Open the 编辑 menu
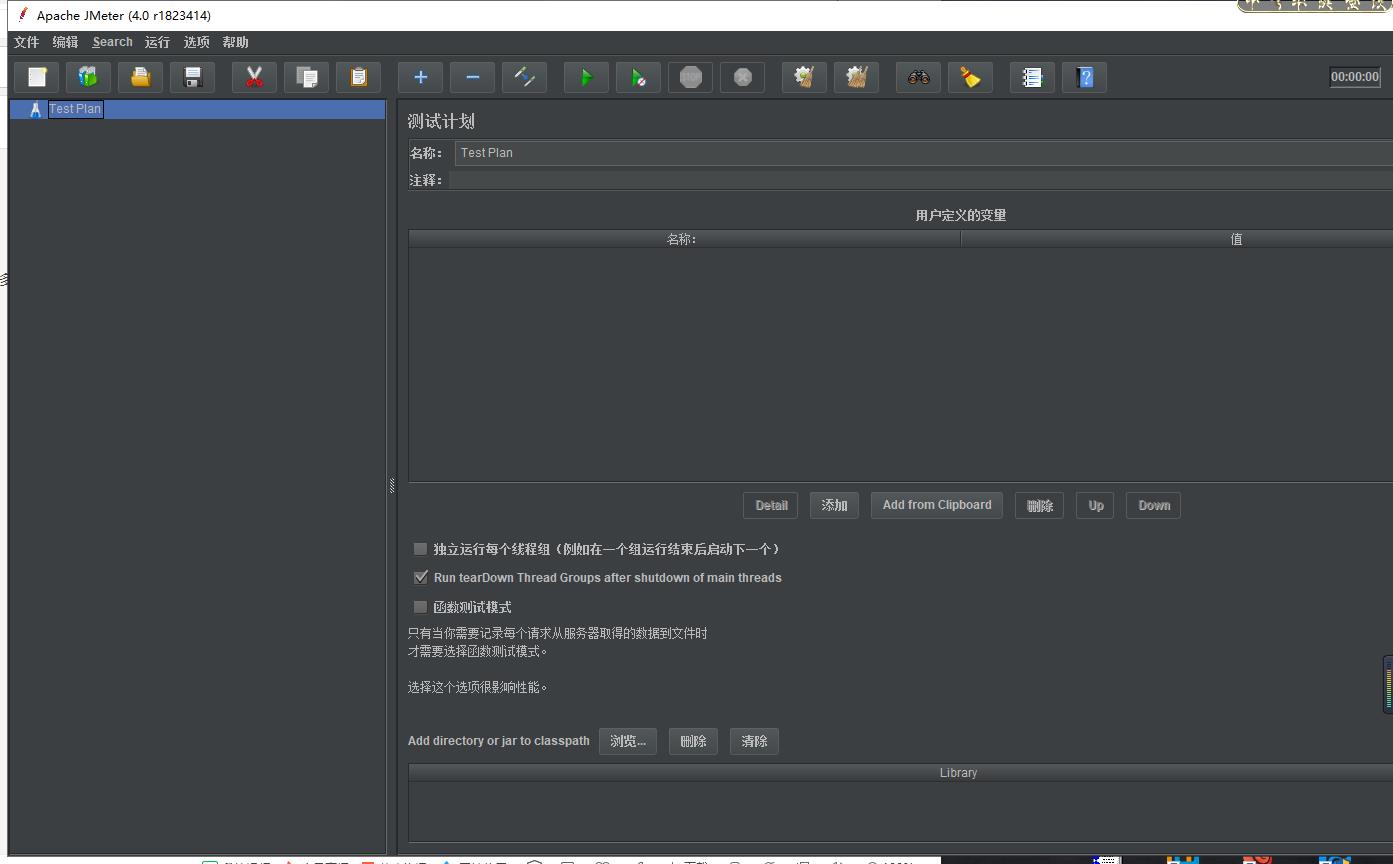Screen dimensions: 1393x864 [x=65, y=42]
